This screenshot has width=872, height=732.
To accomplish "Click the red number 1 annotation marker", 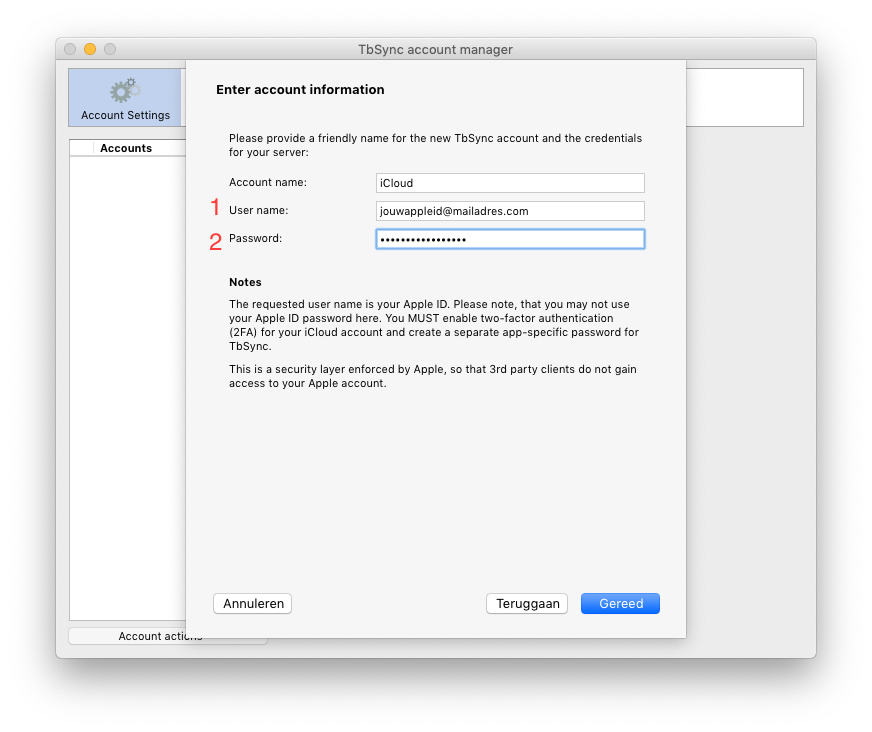I will [214, 208].
